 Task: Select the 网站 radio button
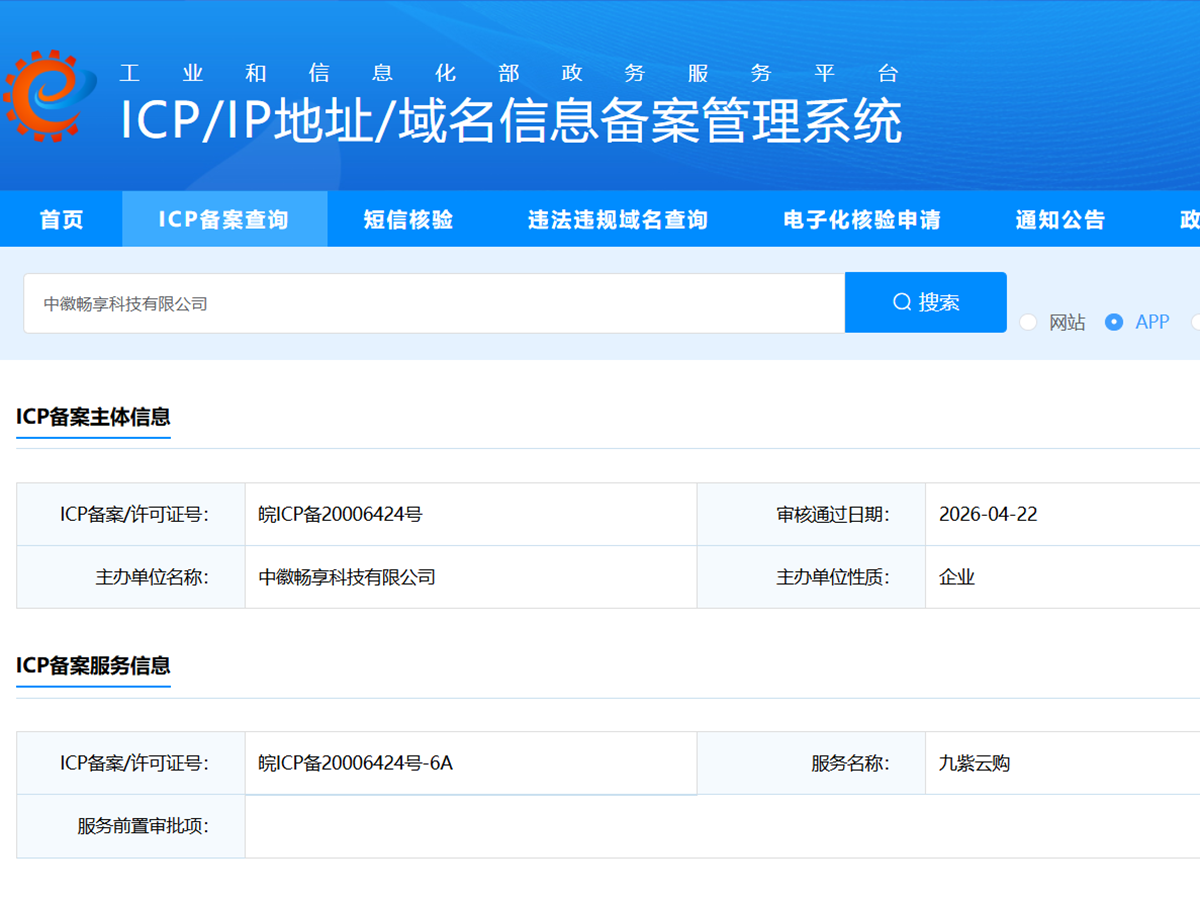1028,322
